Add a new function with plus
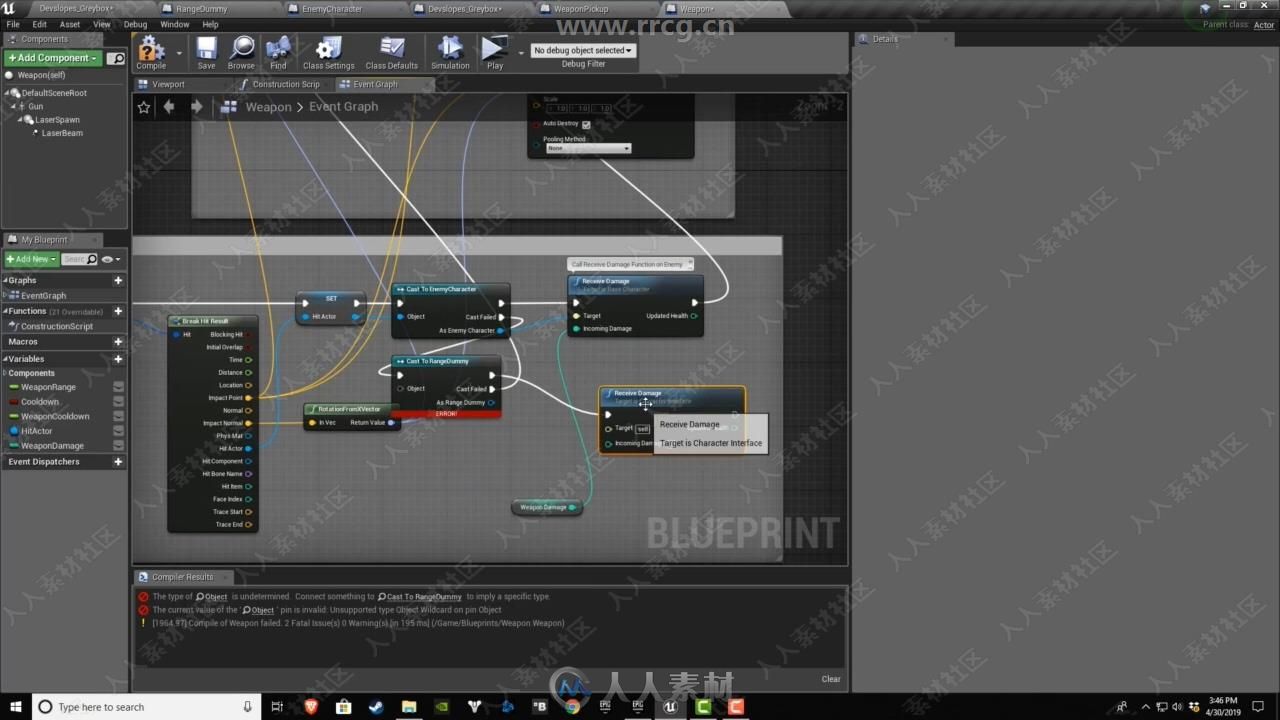Image resolution: width=1280 pixels, height=720 pixels. pos(118,311)
